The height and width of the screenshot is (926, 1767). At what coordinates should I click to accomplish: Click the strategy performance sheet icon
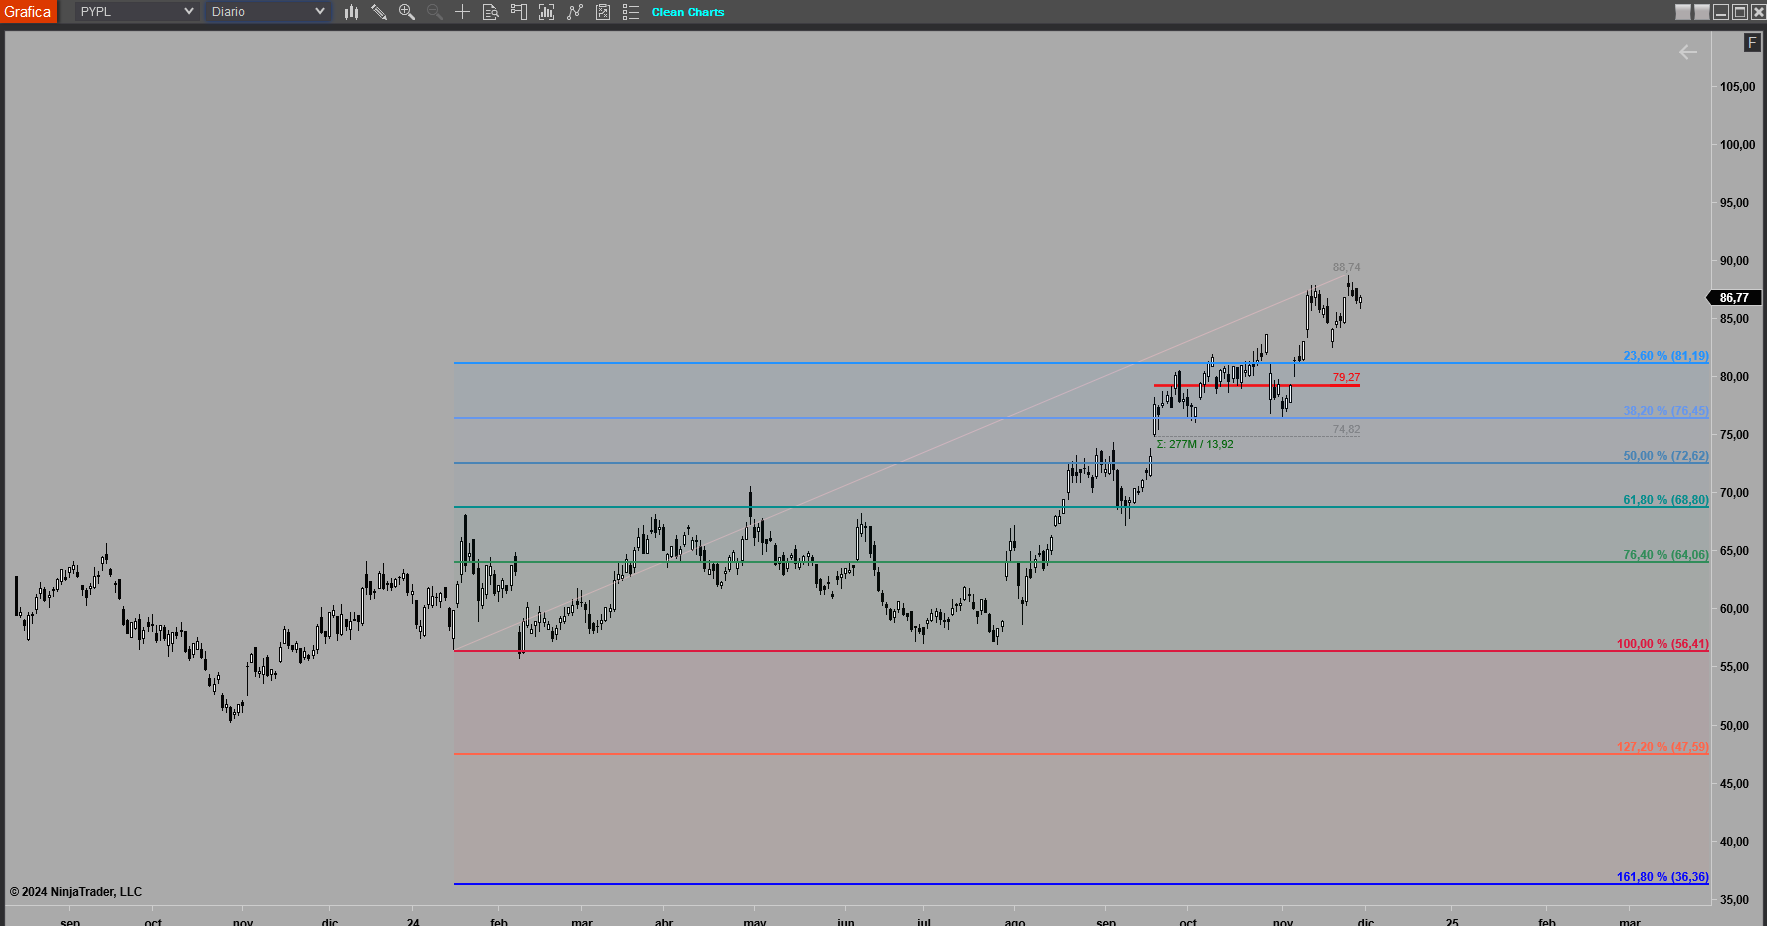(x=603, y=12)
